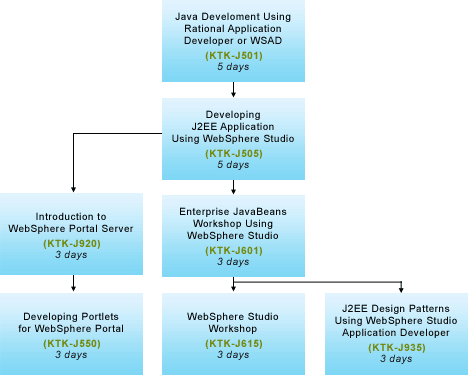
Task: Click the WebSphere Studio Workshop title text
Action: (x=233, y=323)
